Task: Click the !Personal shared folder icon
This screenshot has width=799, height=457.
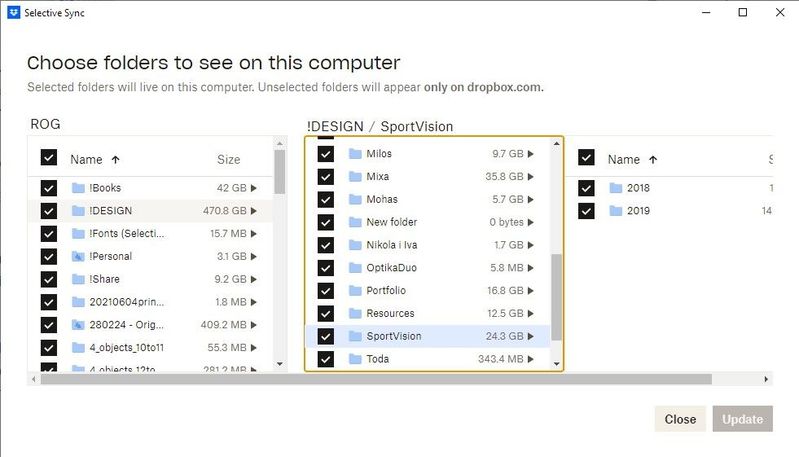Action: pyautogui.click(x=78, y=256)
